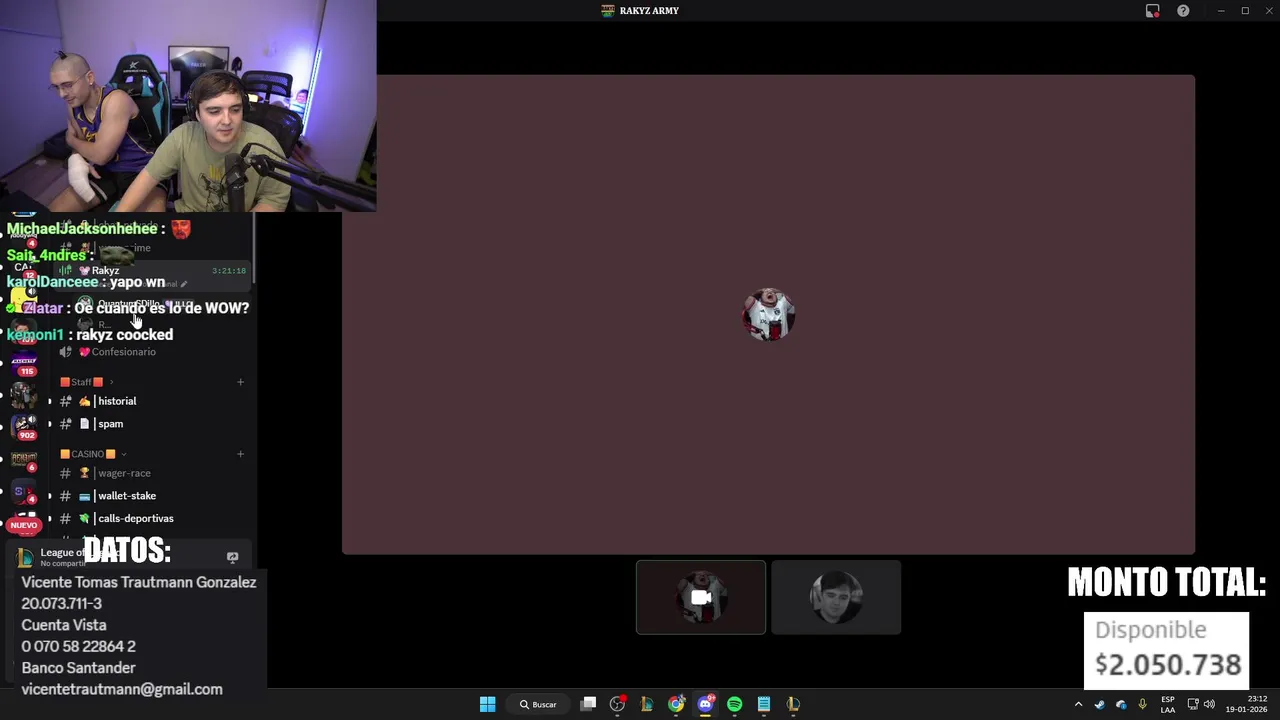The image size is (1280, 720).
Task: Open the Discord inbox icon in the title bar
Action: (x=1153, y=11)
